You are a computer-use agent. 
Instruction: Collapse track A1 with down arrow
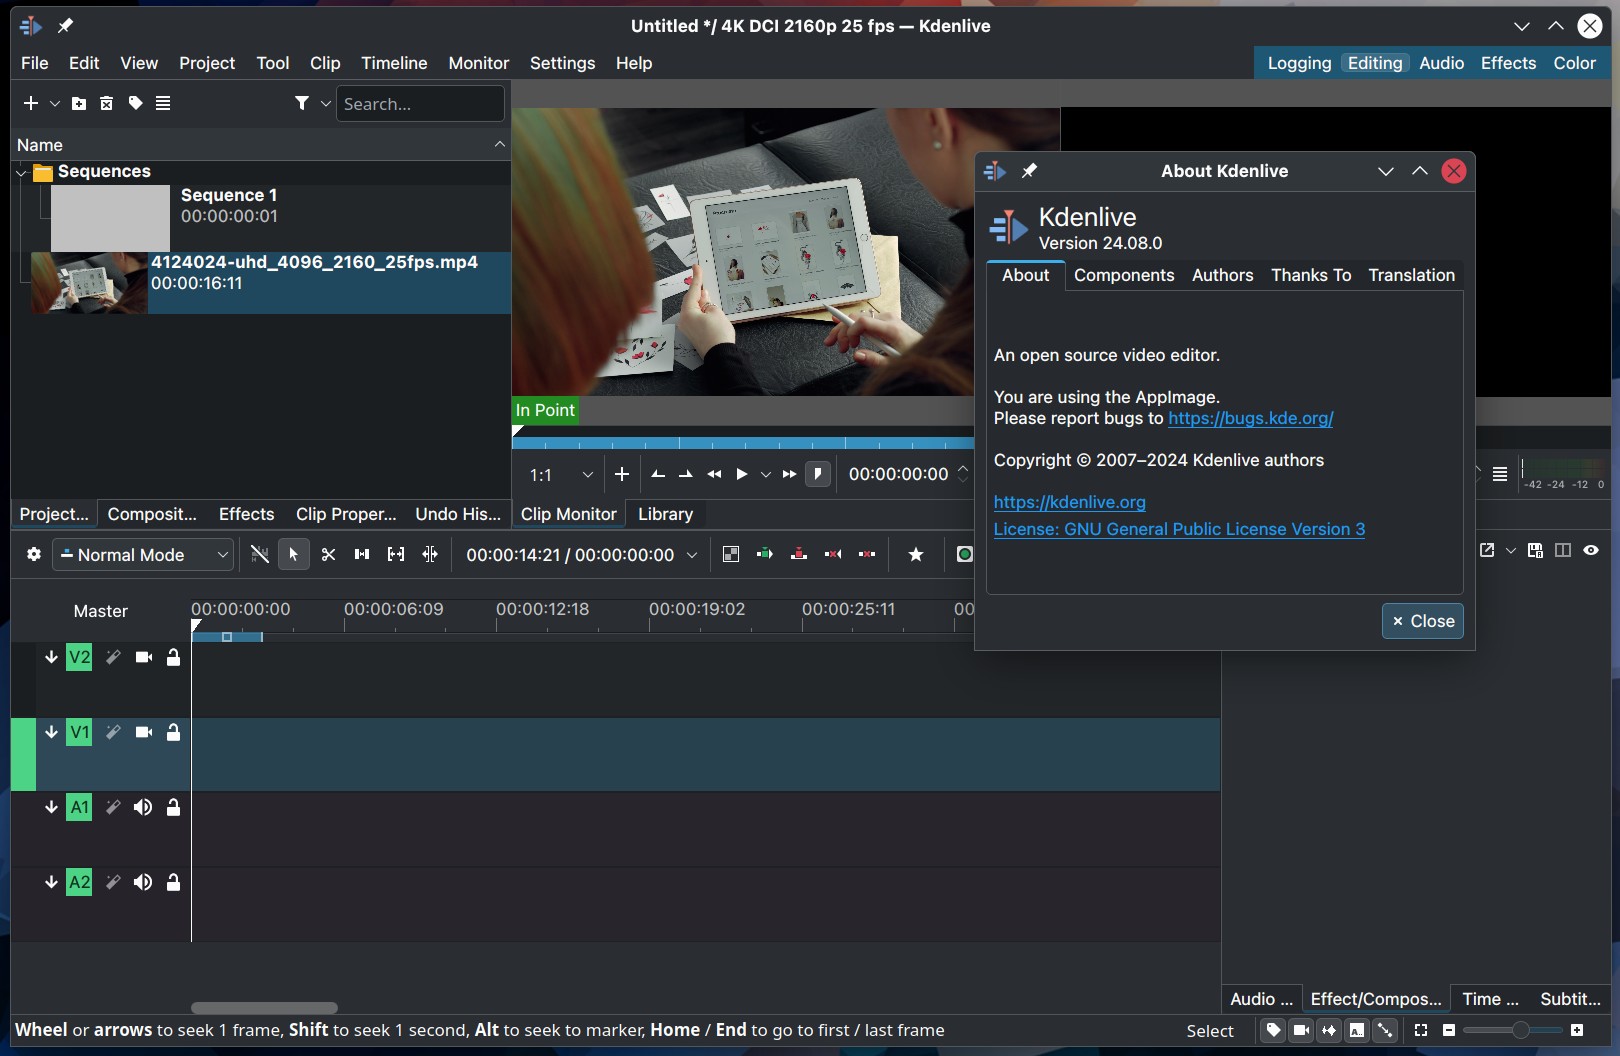click(x=51, y=807)
